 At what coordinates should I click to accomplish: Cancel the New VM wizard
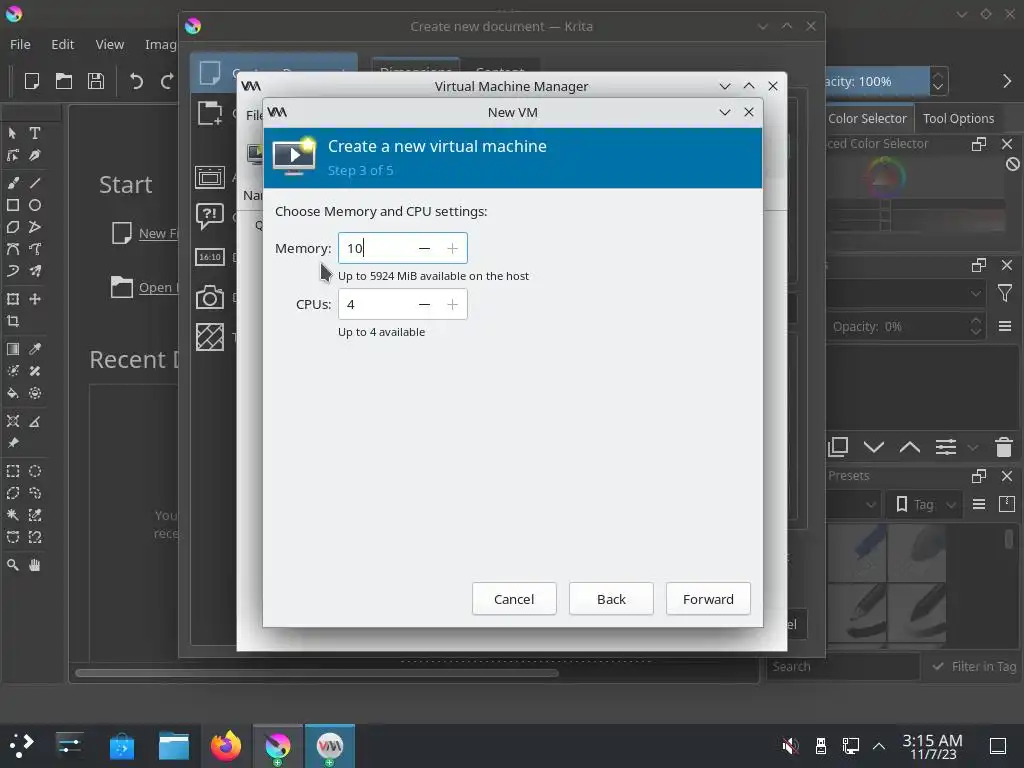[x=514, y=599]
